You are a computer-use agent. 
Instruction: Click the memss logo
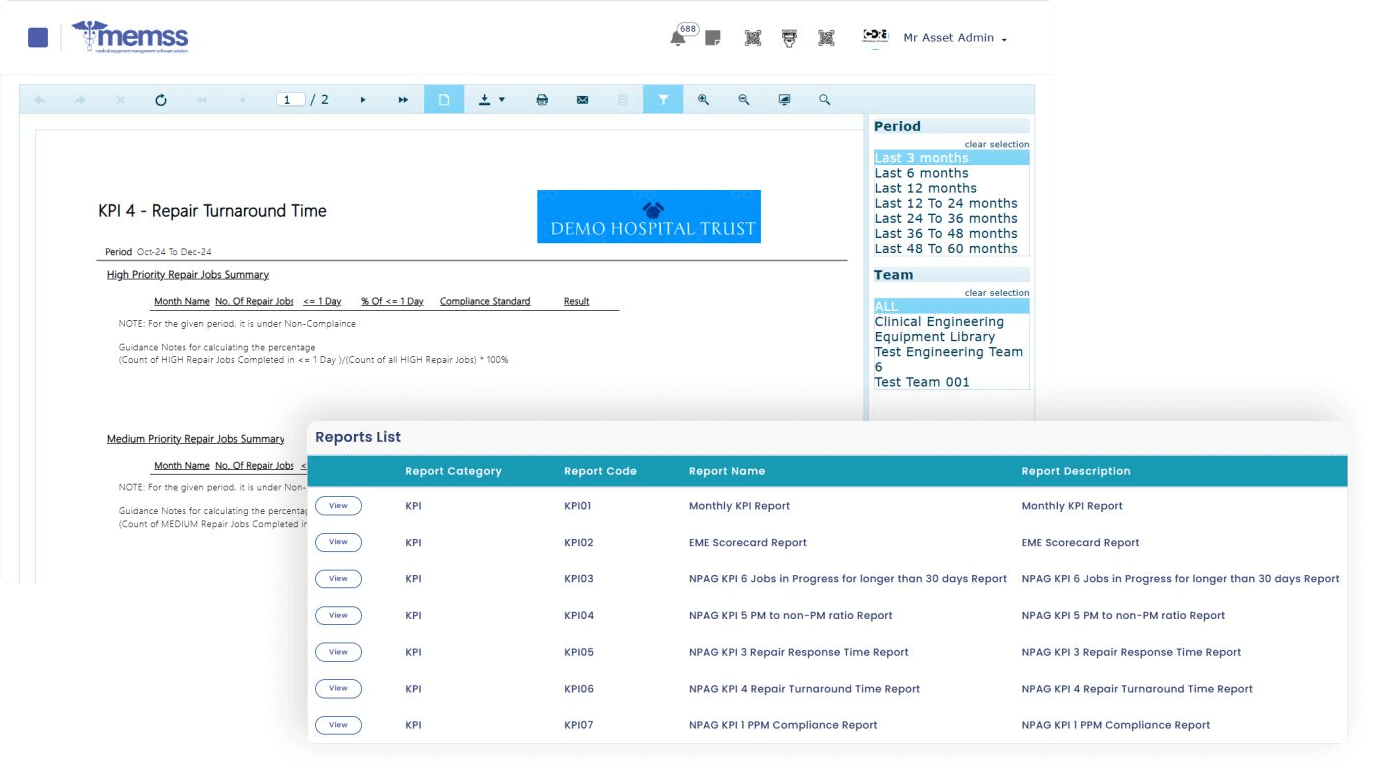[x=130, y=38]
